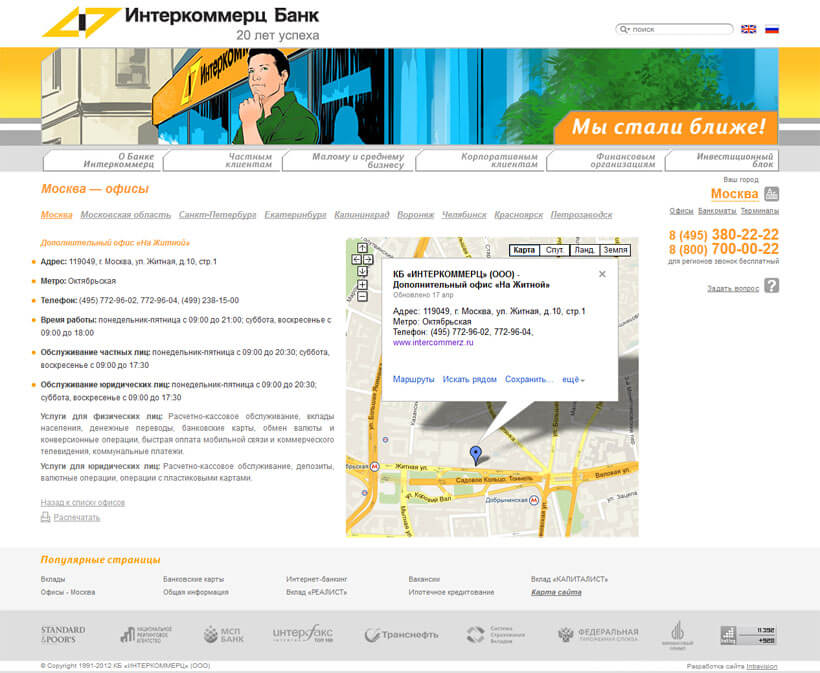This screenshot has width=820, height=673.
Task: Select Челябинск city link
Action: click(x=464, y=215)
